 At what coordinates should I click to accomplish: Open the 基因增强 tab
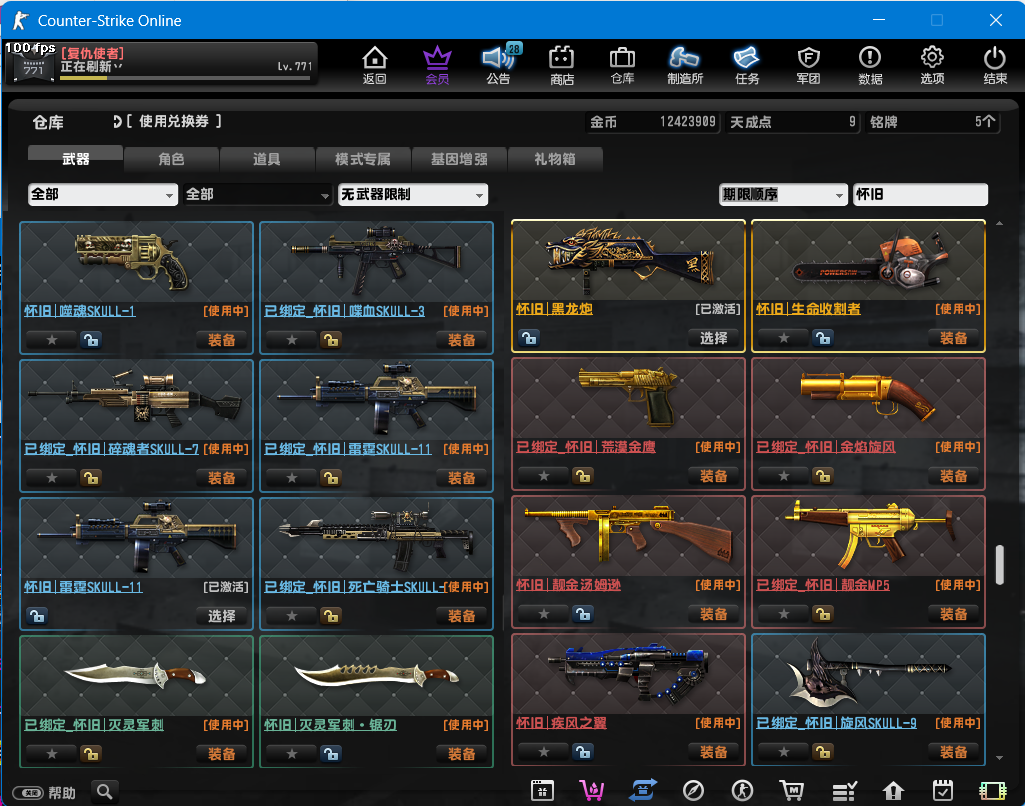click(x=459, y=158)
